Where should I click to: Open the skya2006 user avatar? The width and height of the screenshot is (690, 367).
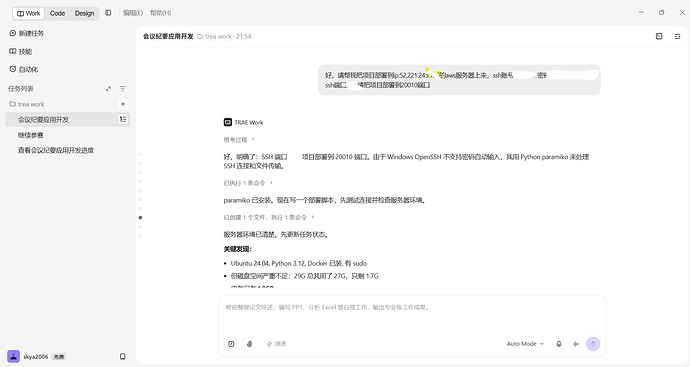[14, 356]
